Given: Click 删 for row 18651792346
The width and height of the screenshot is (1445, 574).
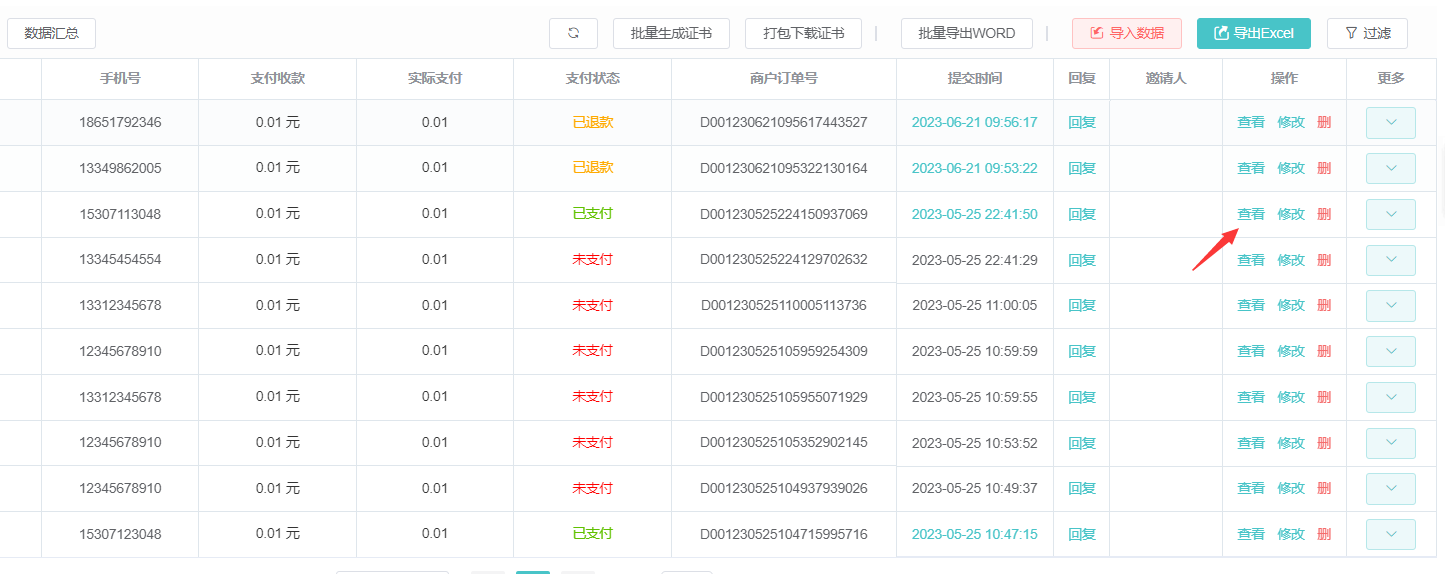Looking at the screenshot, I should 1324,123.
